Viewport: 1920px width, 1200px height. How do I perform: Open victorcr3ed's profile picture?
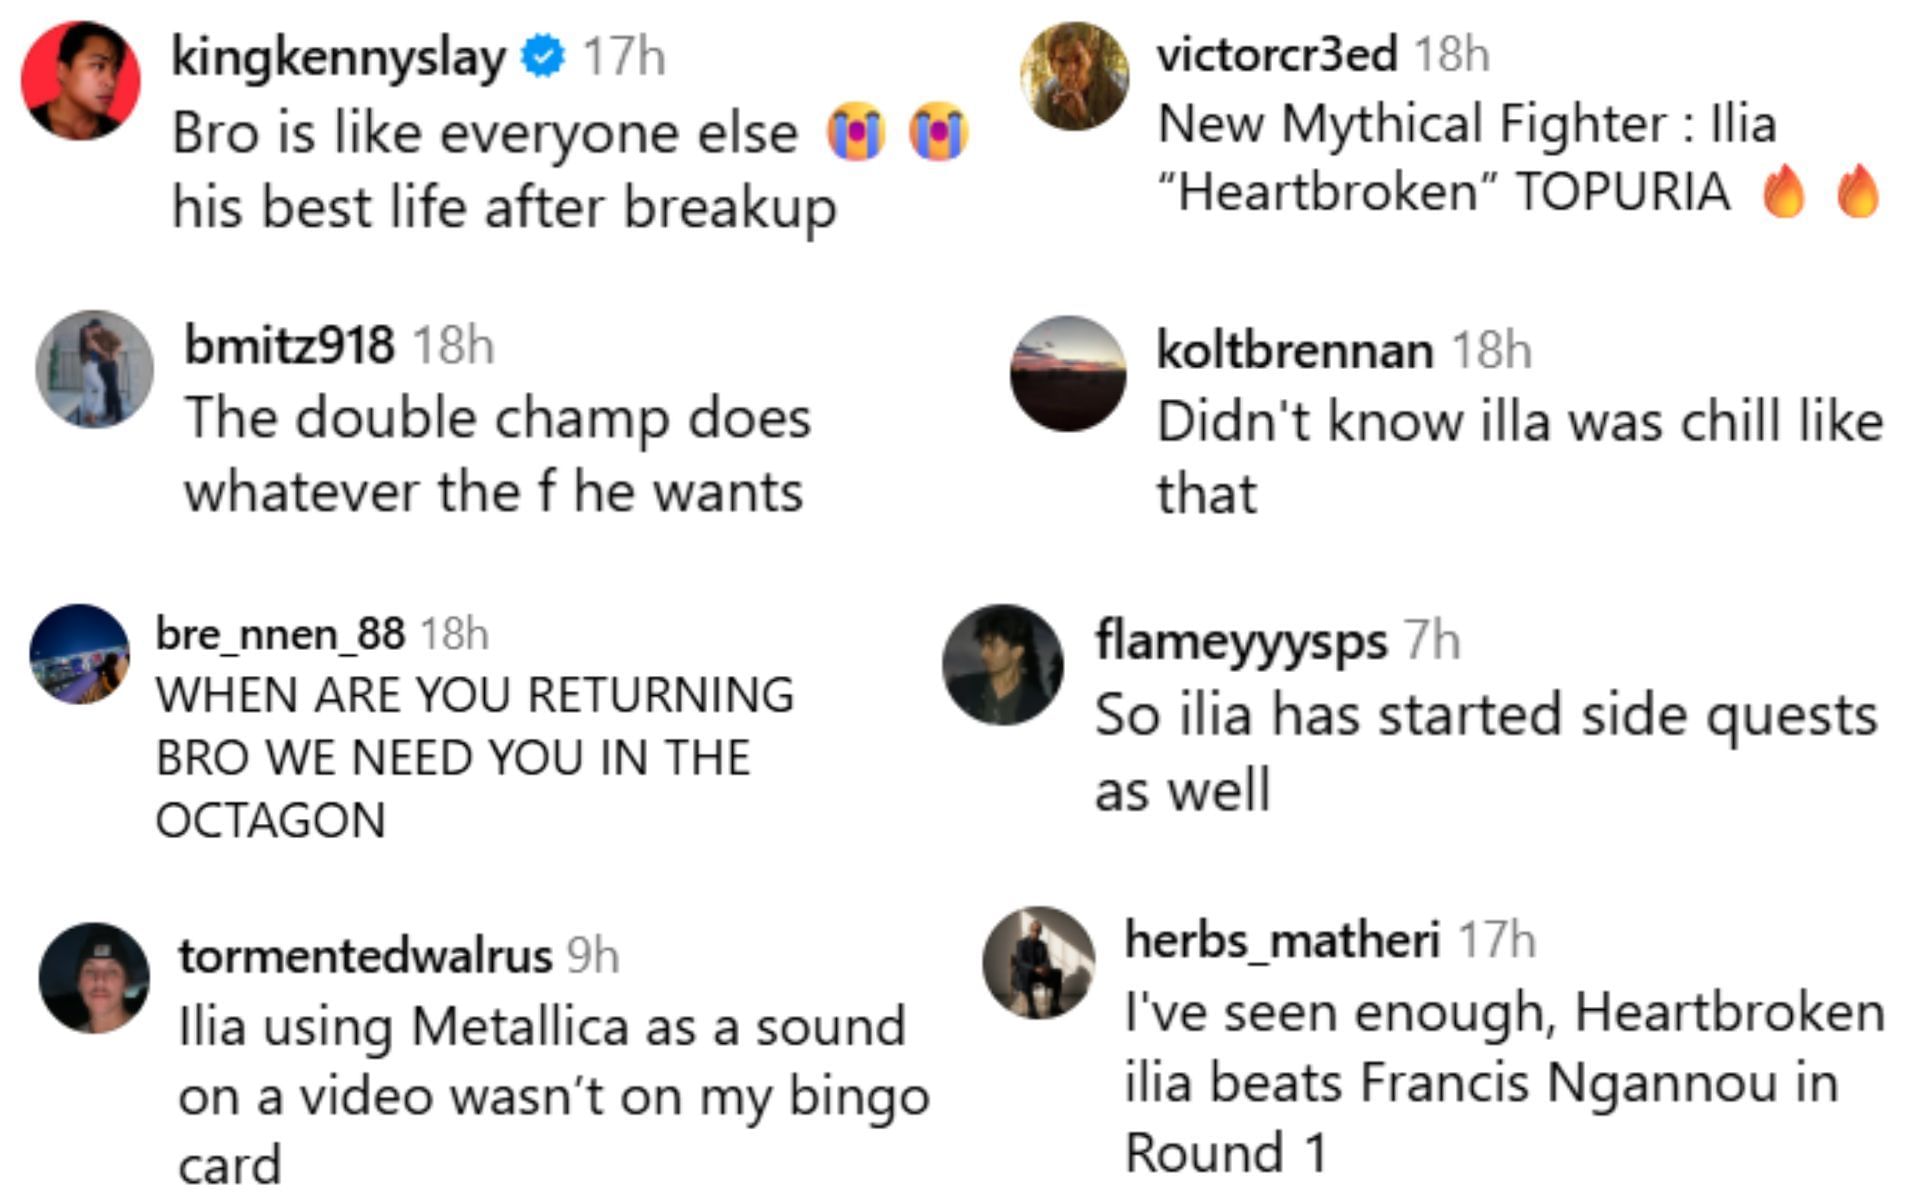tap(1074, 77)
